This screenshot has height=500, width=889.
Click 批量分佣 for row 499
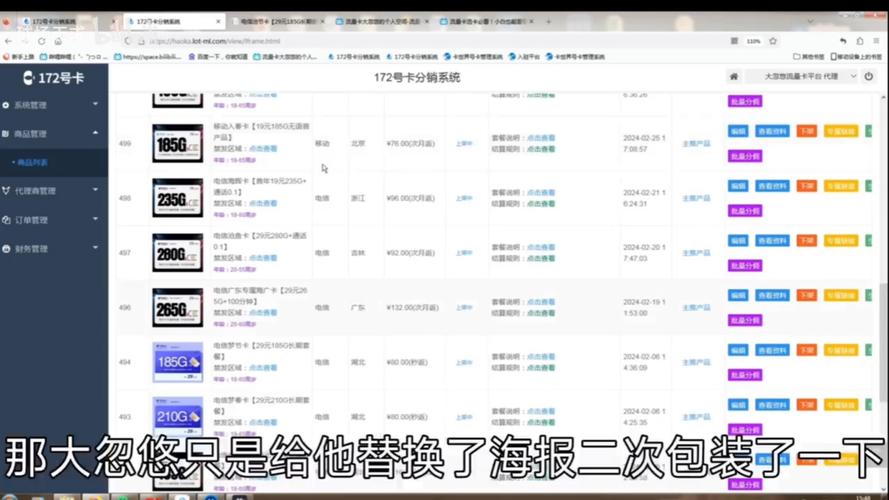pos(745,156)
